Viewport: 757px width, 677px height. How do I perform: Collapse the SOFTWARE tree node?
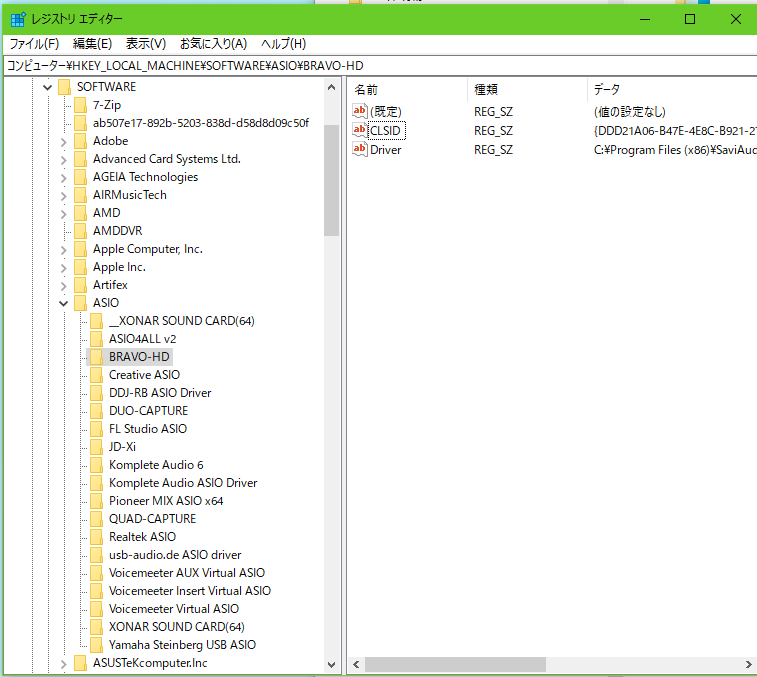(47, 87)
